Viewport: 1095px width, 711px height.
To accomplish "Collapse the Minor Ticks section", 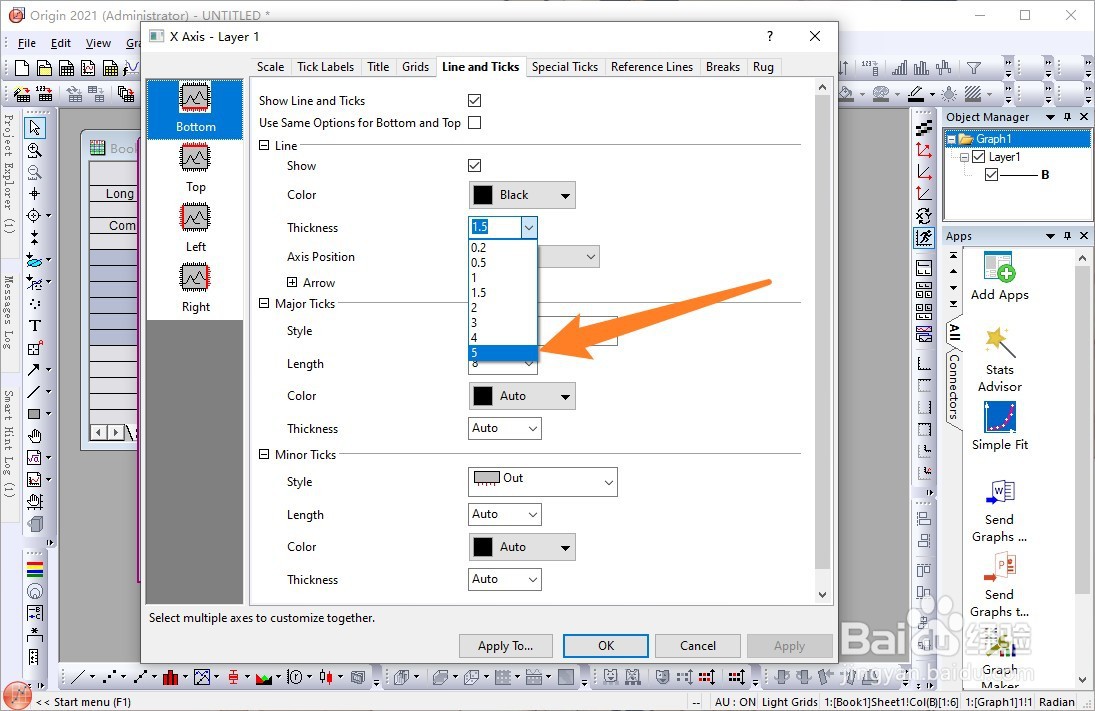I will [264, 454].
